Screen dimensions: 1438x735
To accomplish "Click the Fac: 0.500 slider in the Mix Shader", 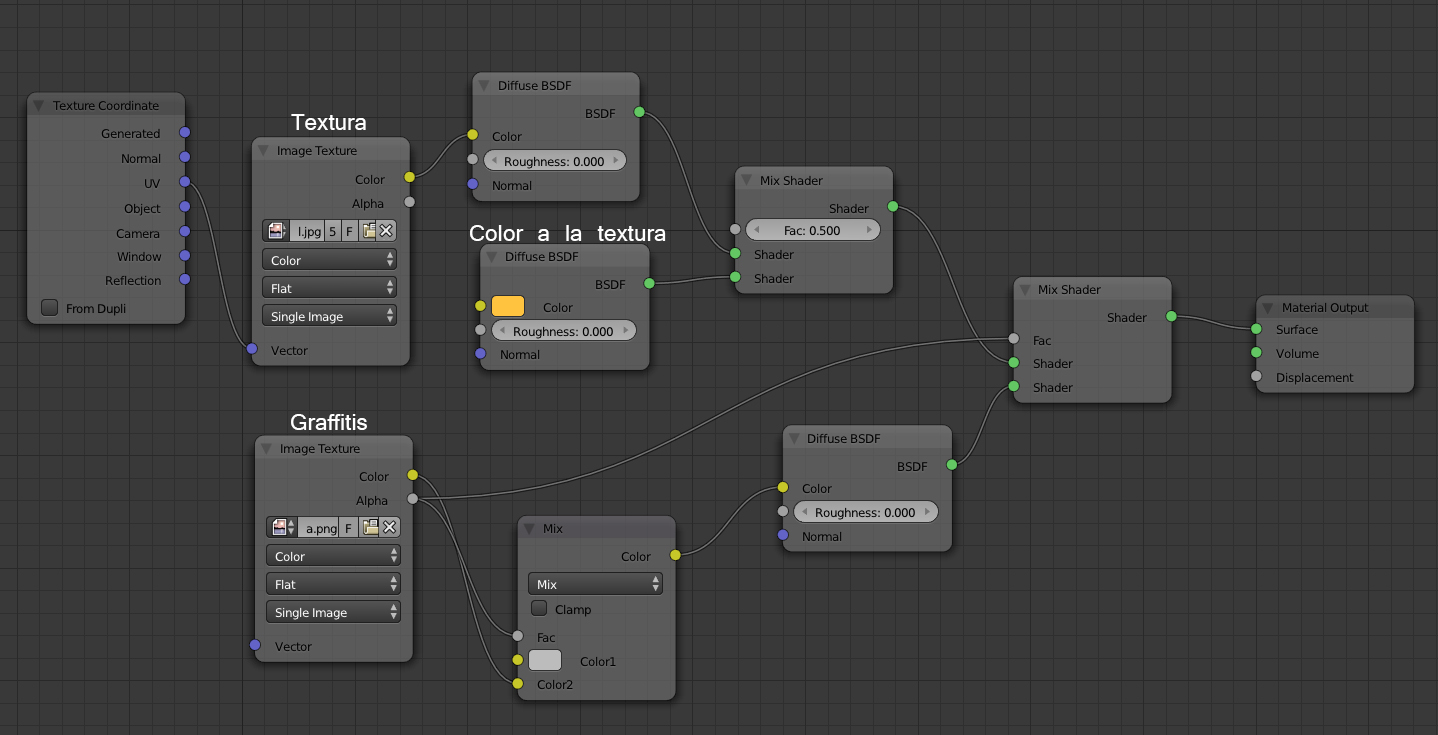I will [x=812, y=230].
